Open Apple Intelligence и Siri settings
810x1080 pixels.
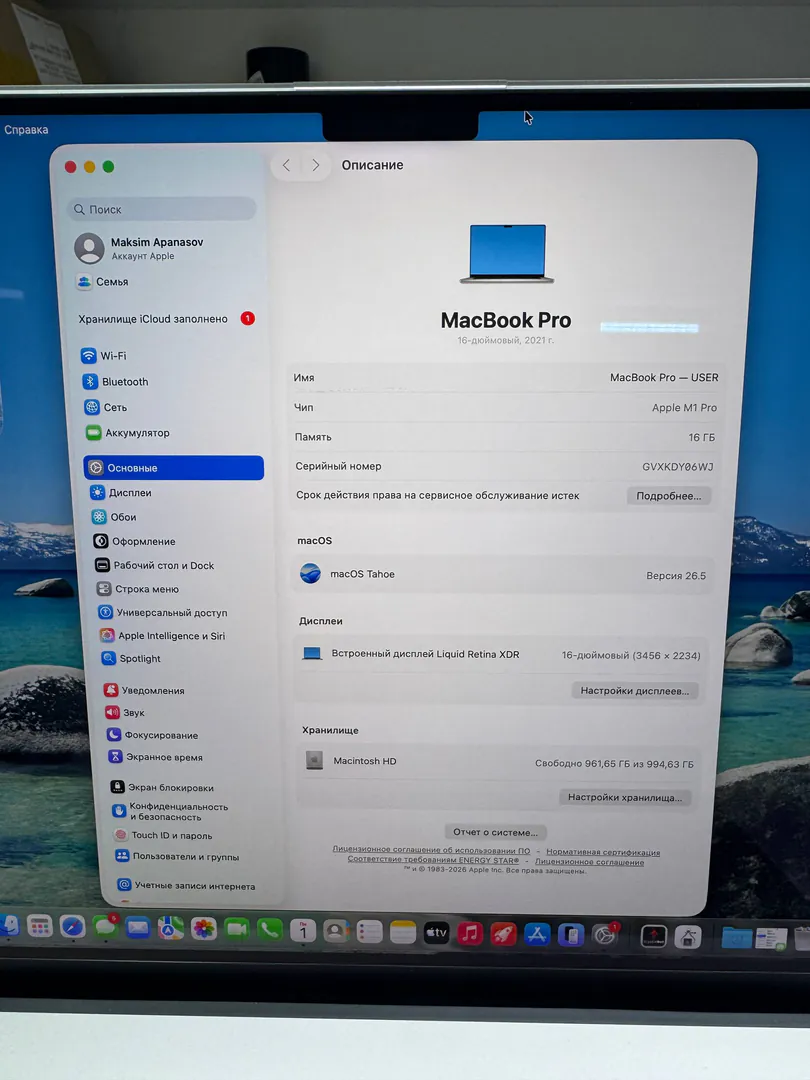pos(163,636)
